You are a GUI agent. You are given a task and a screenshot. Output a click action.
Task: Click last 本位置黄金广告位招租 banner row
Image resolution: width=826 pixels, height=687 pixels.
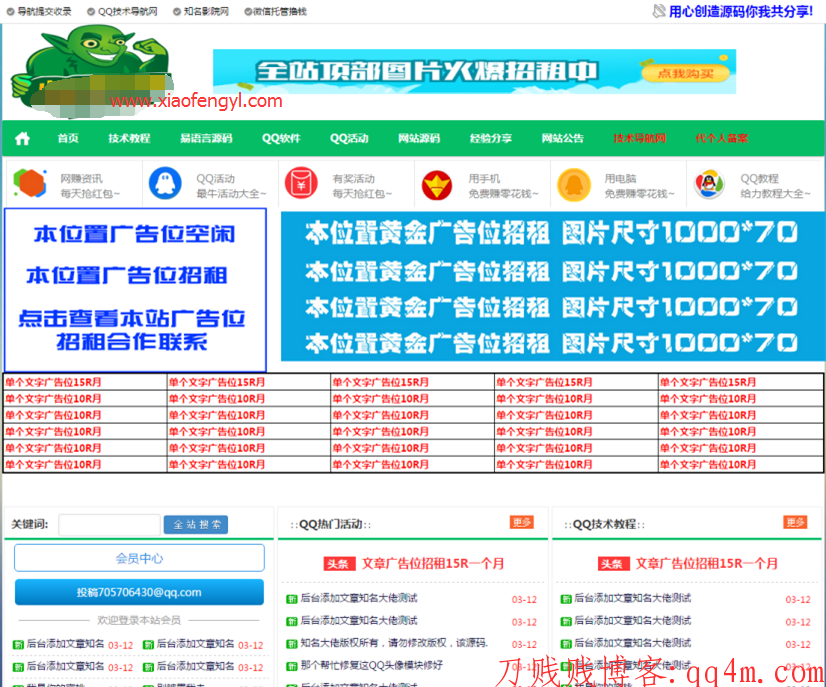[x=552, y=344]
